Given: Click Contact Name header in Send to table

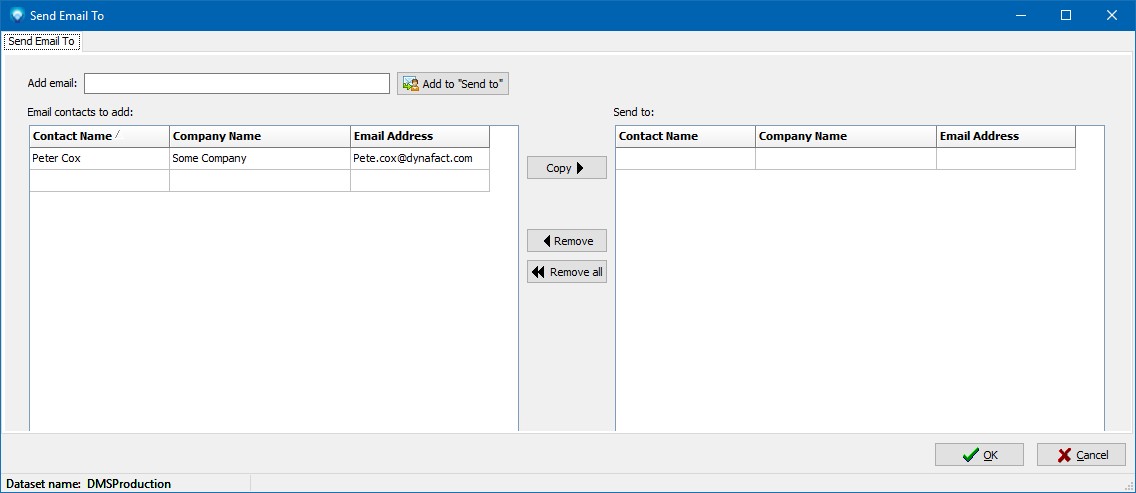Looking at the screenshot, I should coord(685,136).
